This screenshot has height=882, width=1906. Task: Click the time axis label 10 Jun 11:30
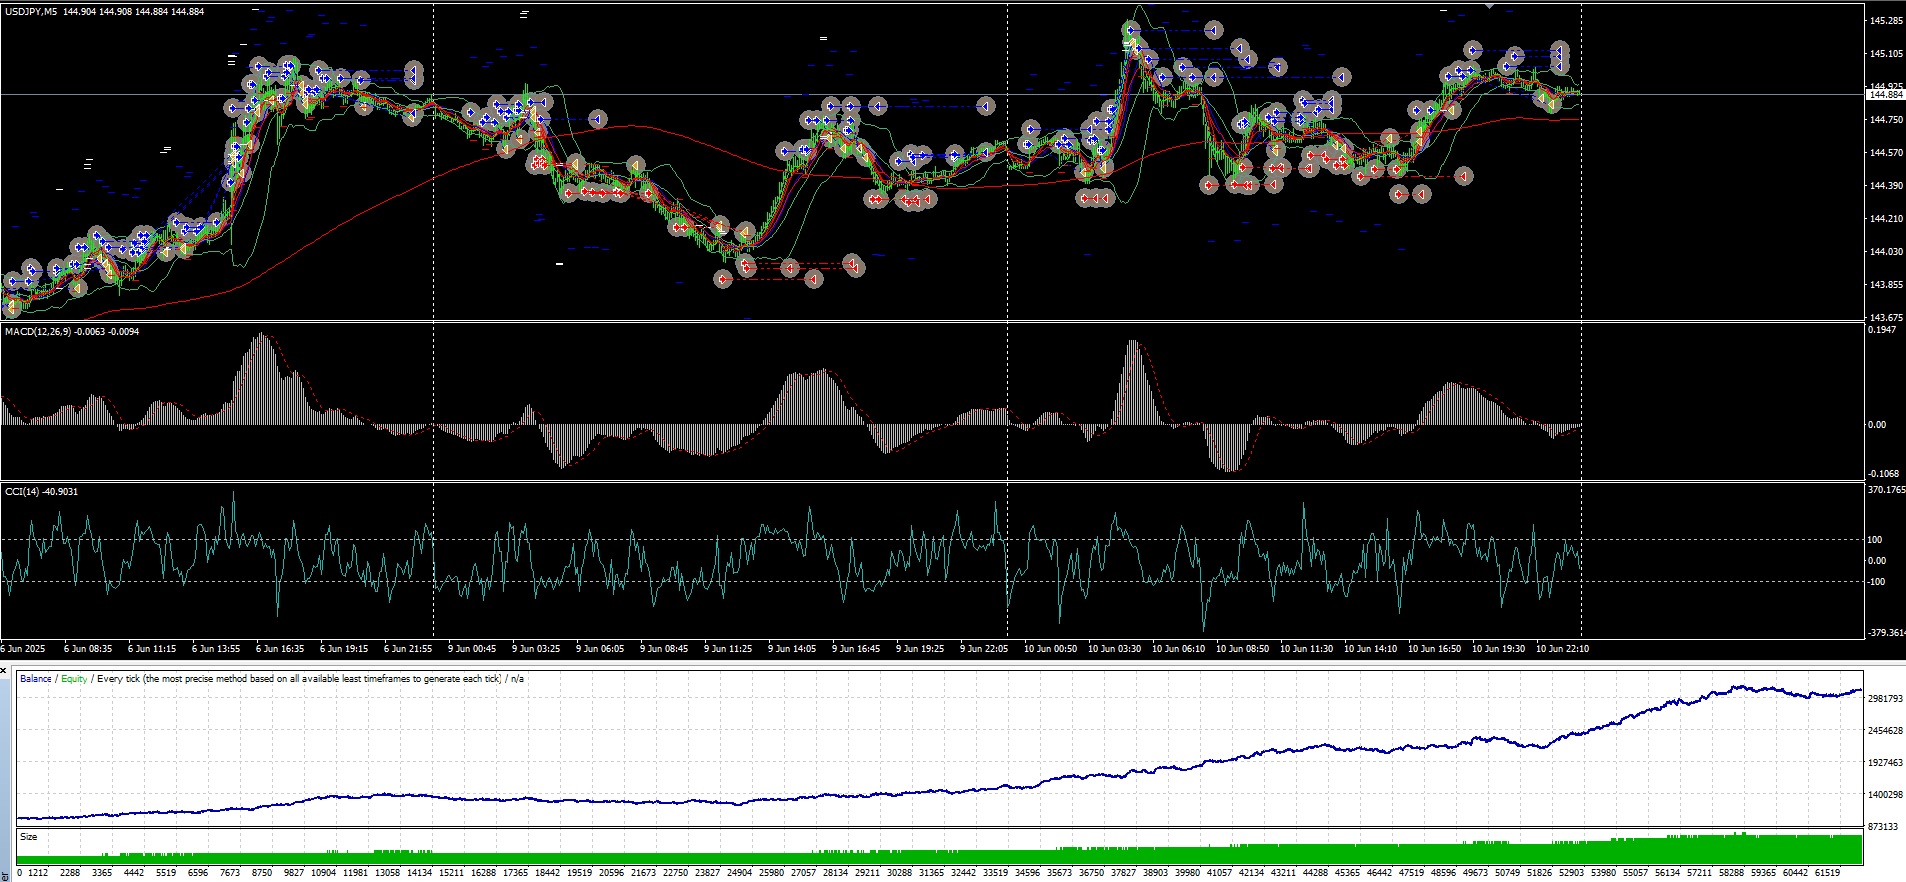pos(1306,649)
